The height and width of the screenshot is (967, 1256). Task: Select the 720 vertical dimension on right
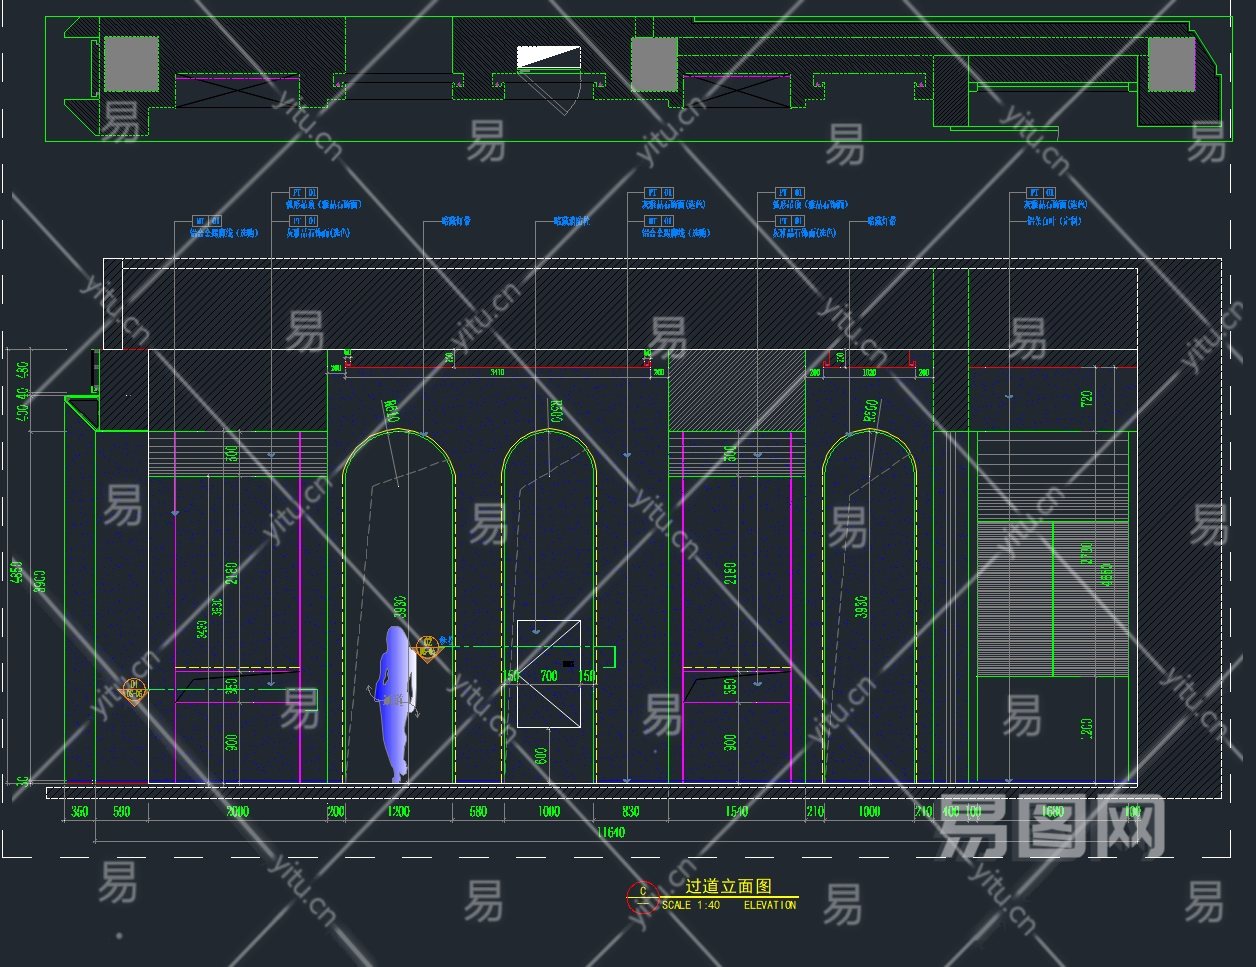tap(1088, 399)
